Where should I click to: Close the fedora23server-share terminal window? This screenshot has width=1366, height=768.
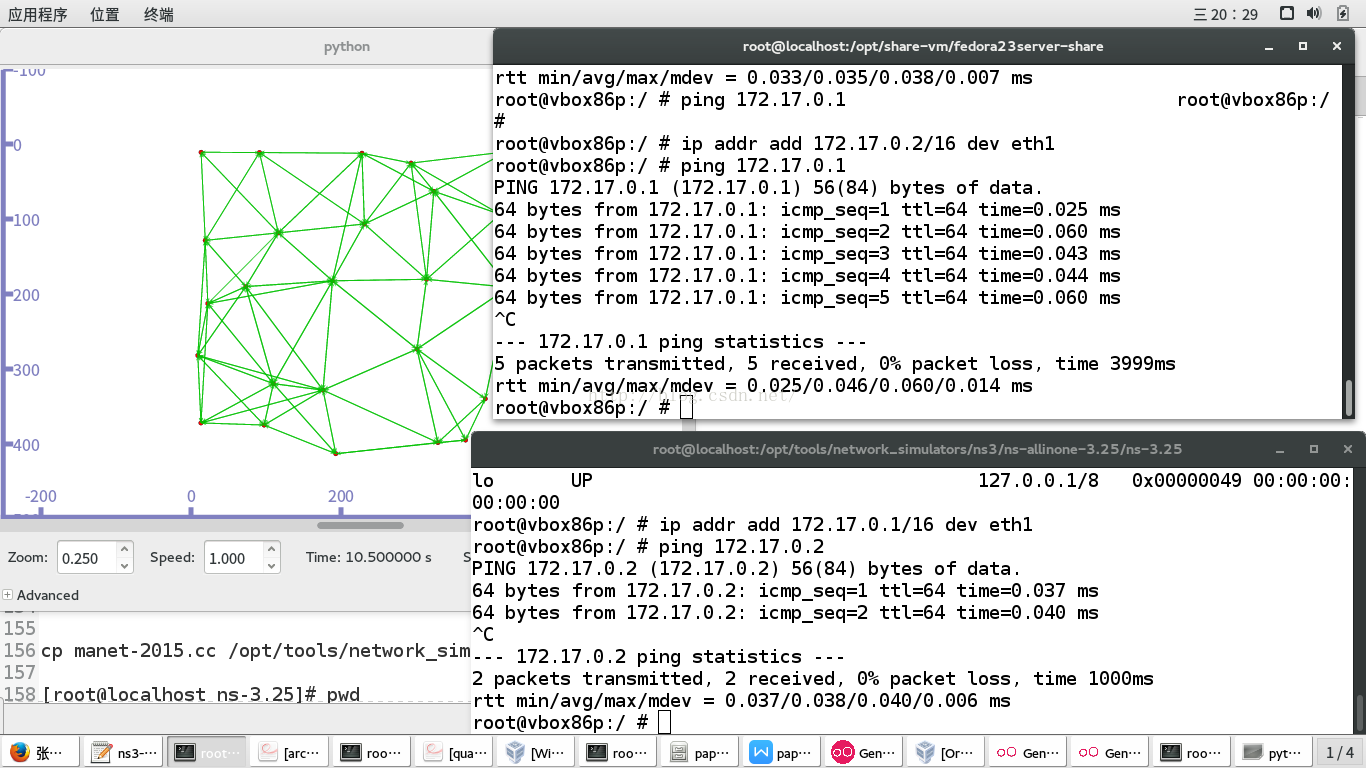[x=1337, y=46]
